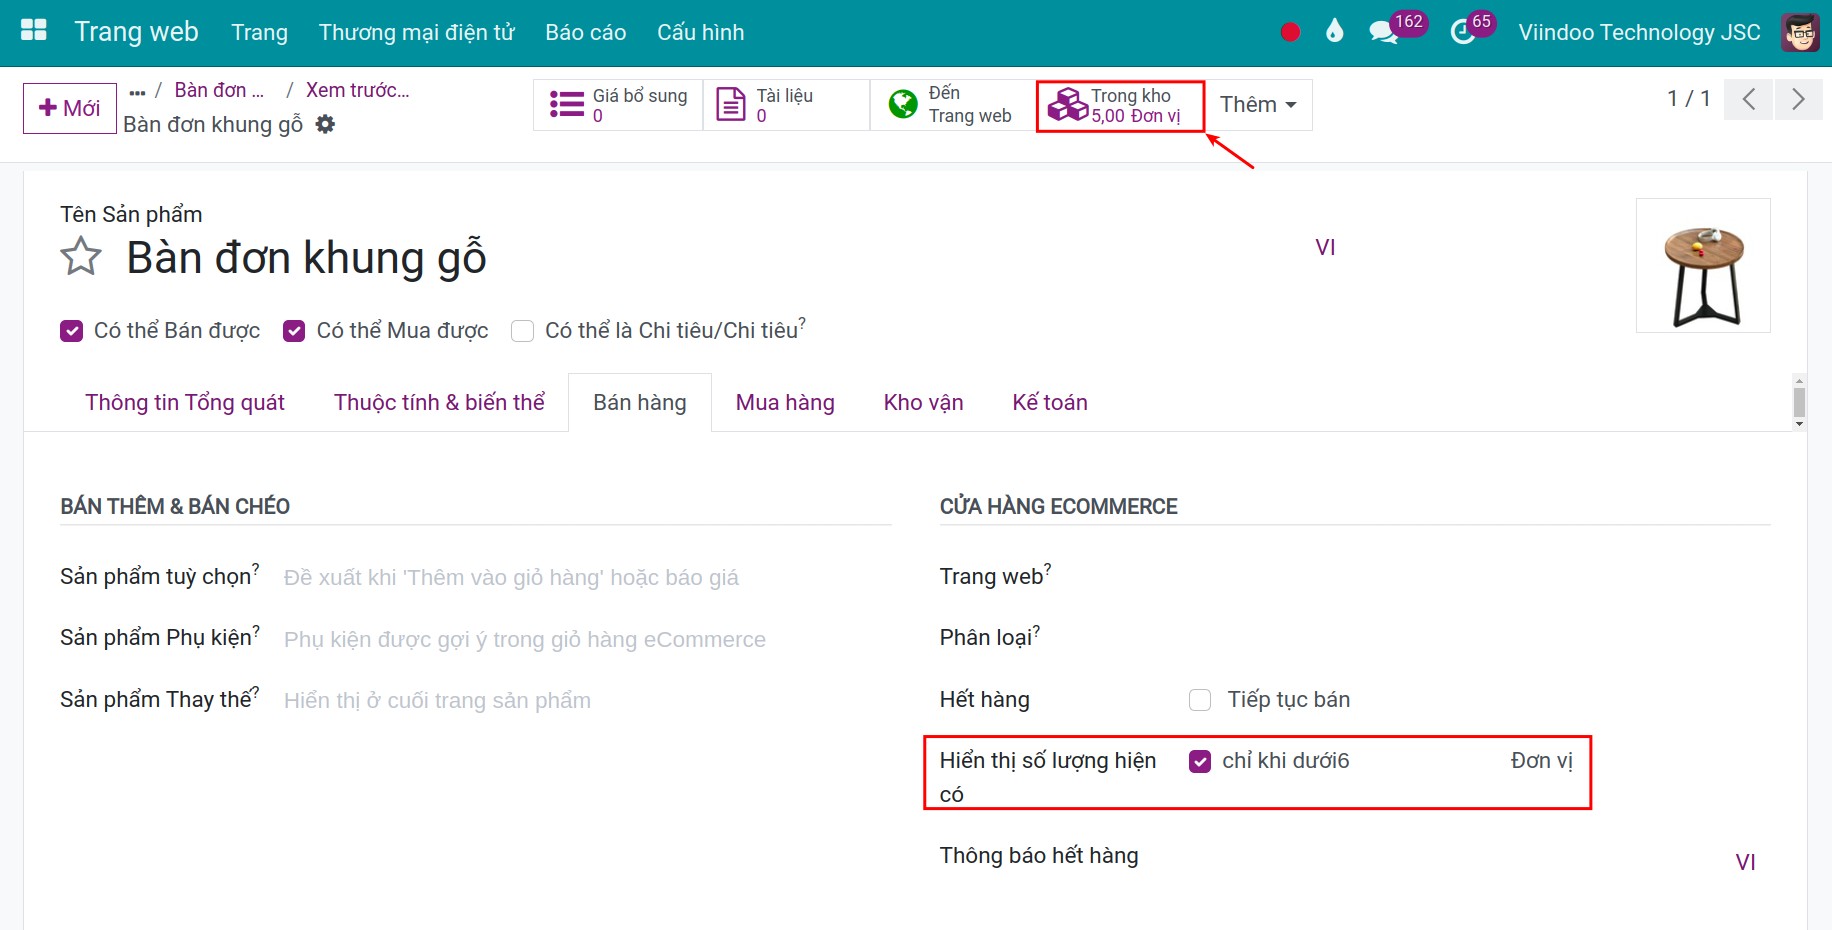Screen dimensions: 1832x930
Task: Open Thương mại điện tử menu
Action: coord(416,32)
